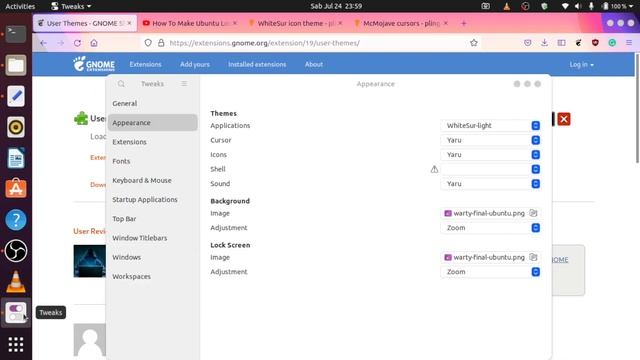Click Add yours on GNOME site
This screenshot has height=360, width=640.
(x=195, y=64)
